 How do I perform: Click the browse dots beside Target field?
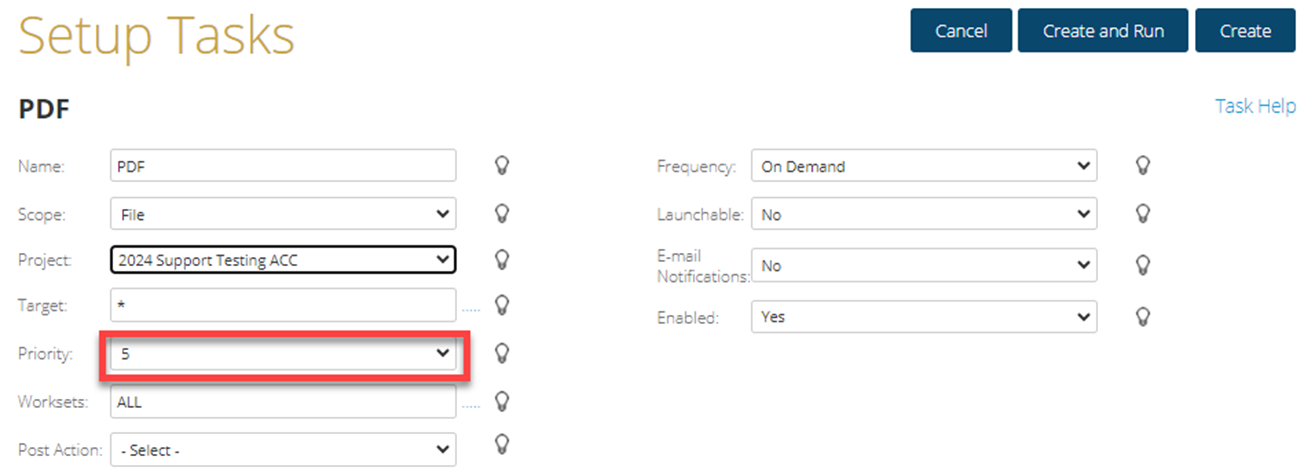471,309
